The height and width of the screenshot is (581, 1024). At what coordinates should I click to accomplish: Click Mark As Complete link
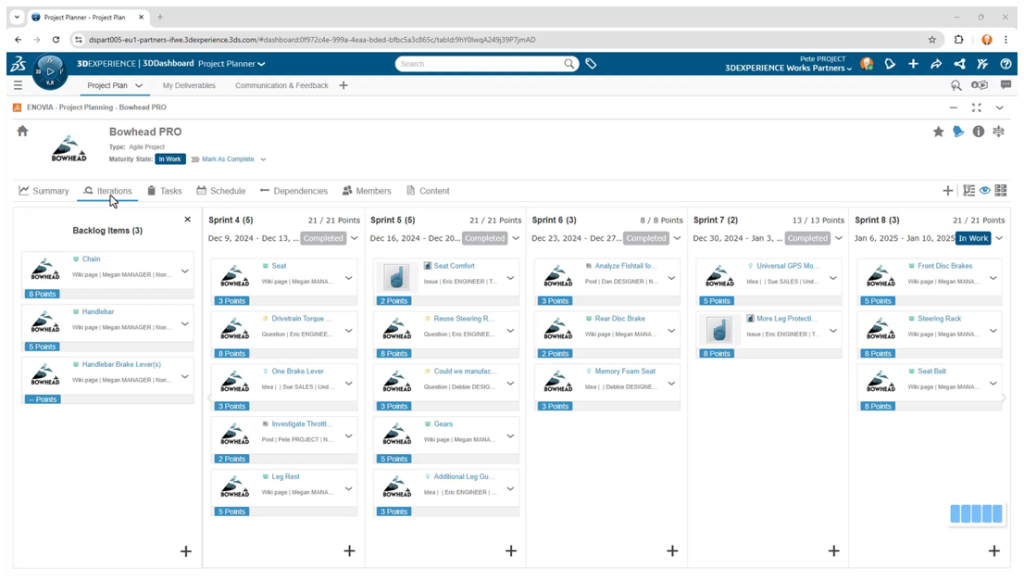(228, 159)
